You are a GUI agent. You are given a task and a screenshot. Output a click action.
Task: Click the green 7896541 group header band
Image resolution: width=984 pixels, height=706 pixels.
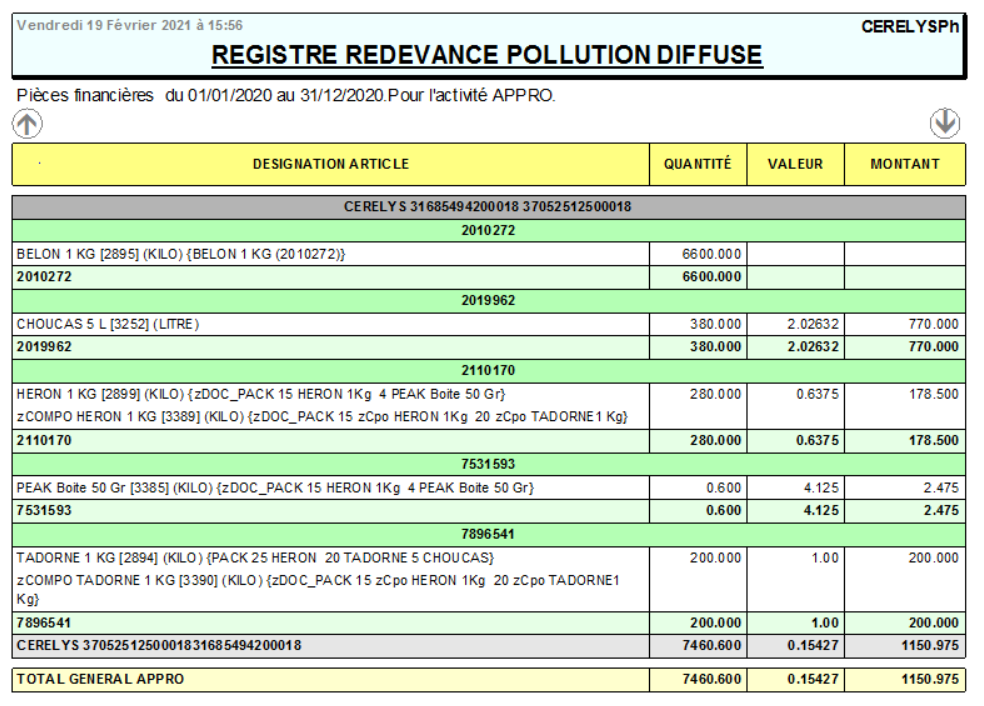tap(488, 534)
